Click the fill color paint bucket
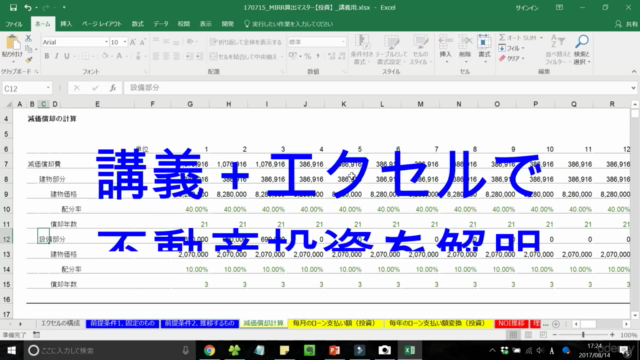This screenshot has height=360, width=640. 105,56
